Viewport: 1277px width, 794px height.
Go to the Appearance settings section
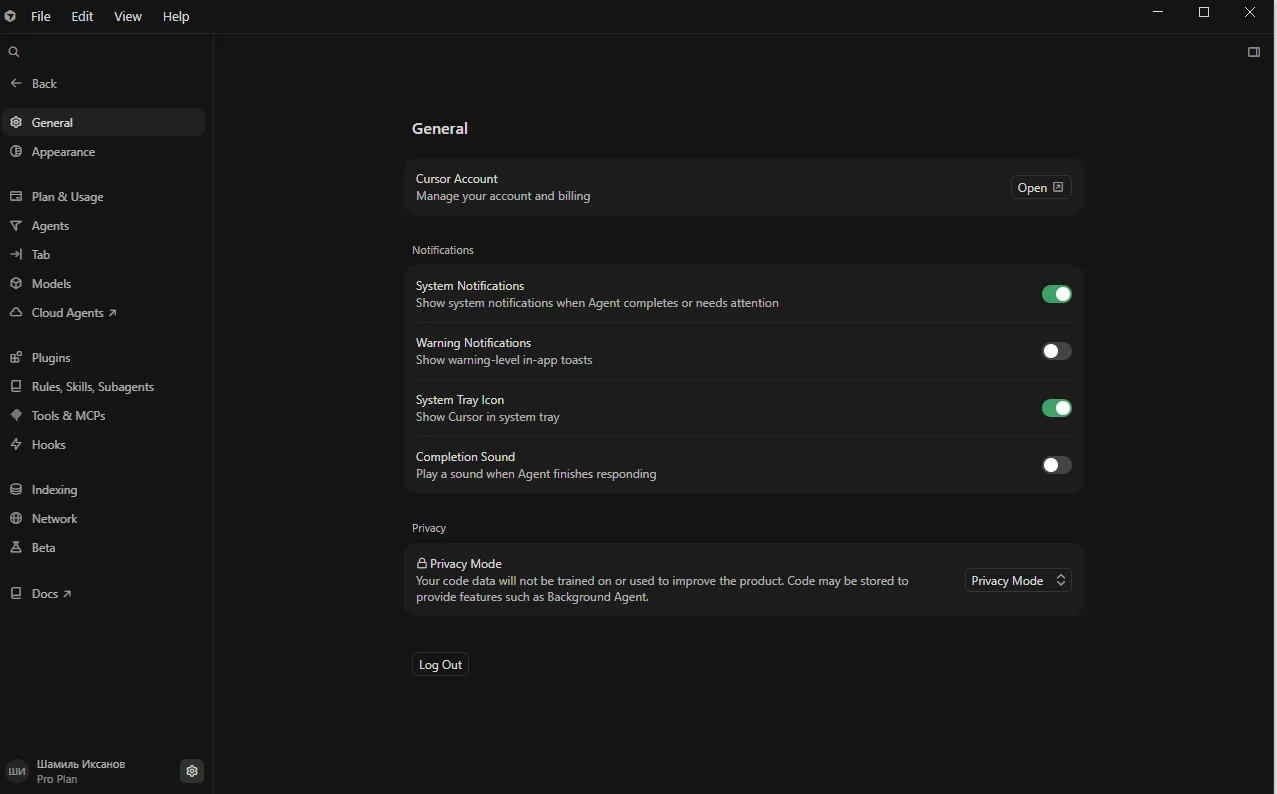coord(63,152)
